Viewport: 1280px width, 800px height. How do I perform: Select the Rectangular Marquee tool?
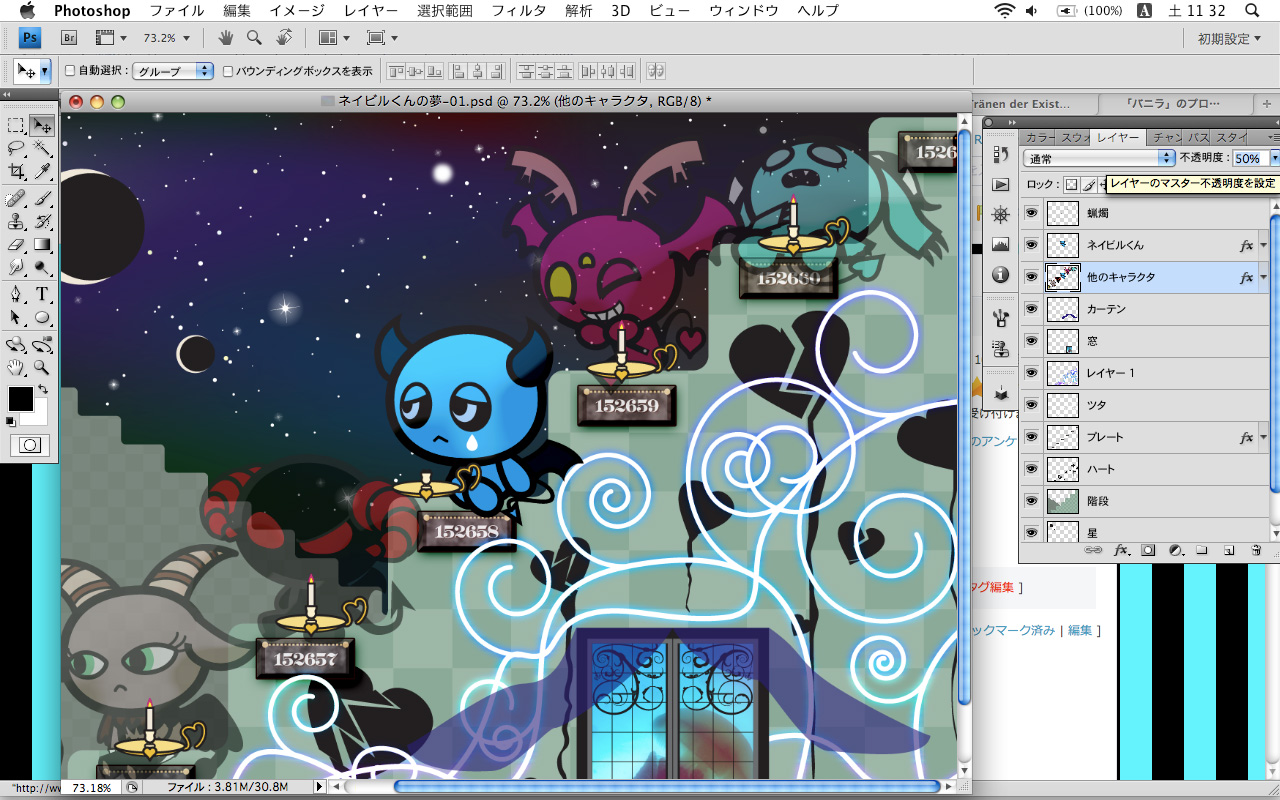16,126
